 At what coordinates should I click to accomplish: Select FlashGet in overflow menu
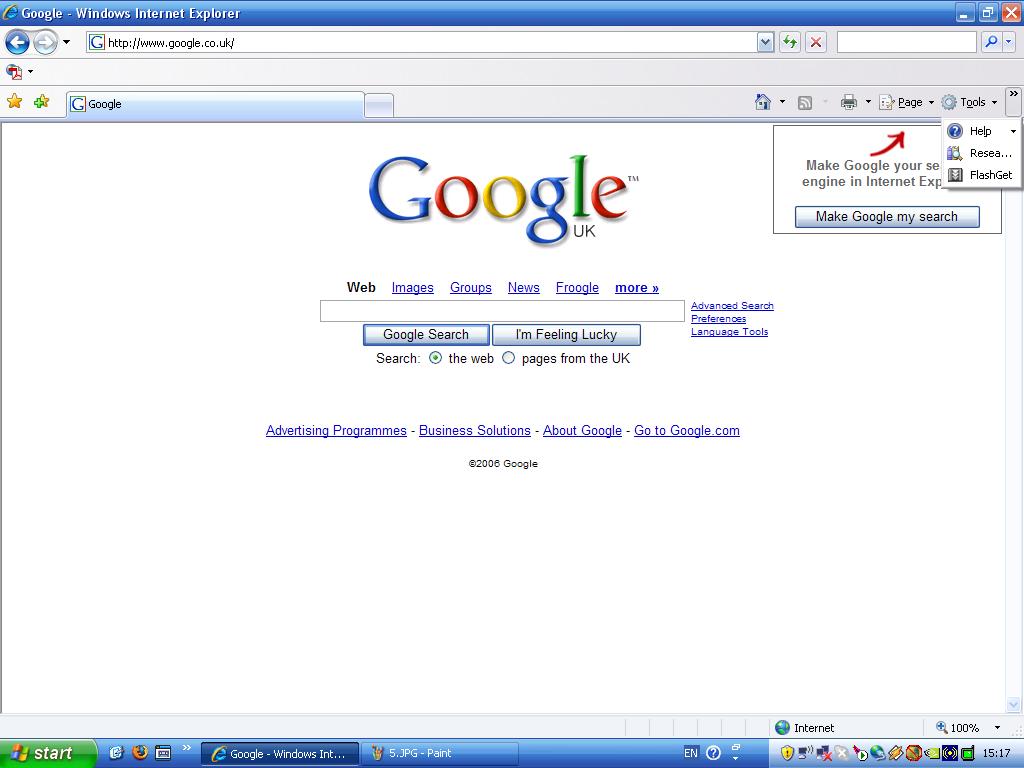point(980,175)
